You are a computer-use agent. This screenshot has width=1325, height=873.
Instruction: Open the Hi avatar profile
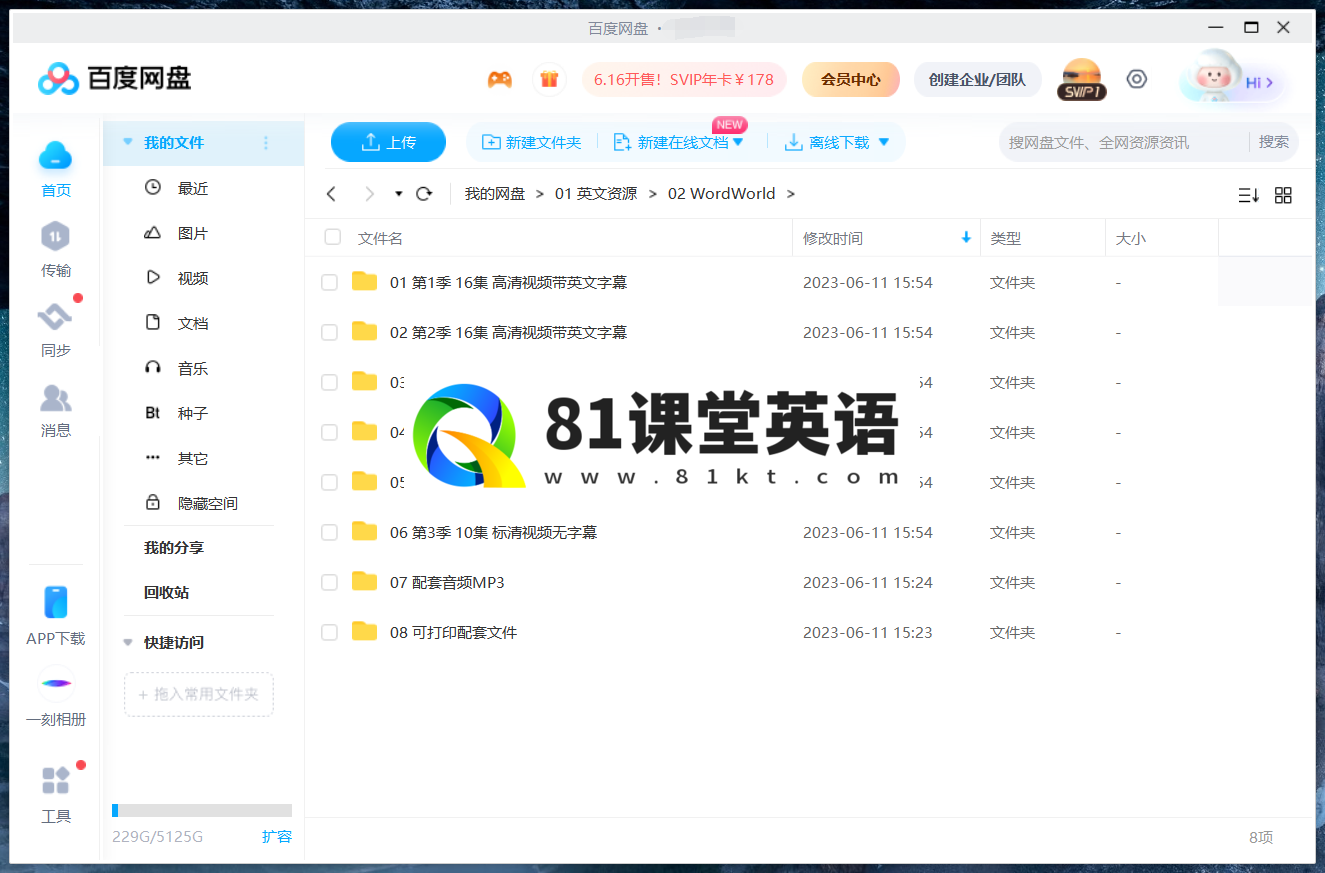click(x=1233, y=80)
